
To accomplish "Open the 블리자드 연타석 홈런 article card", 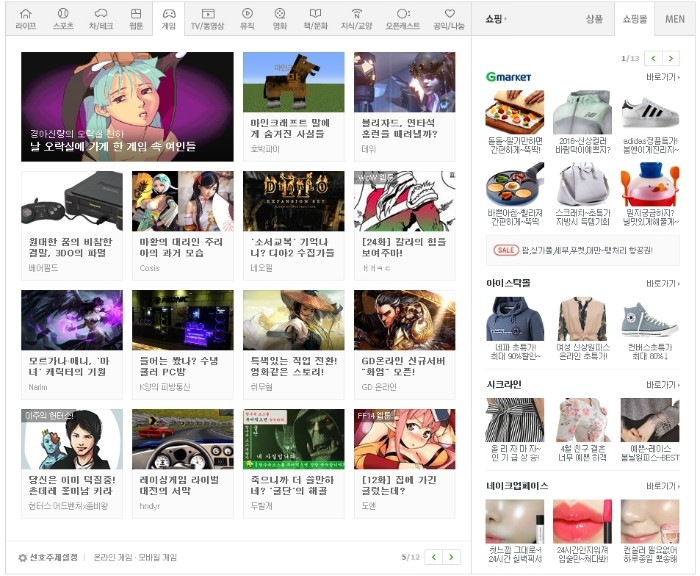I will point(404,107).
